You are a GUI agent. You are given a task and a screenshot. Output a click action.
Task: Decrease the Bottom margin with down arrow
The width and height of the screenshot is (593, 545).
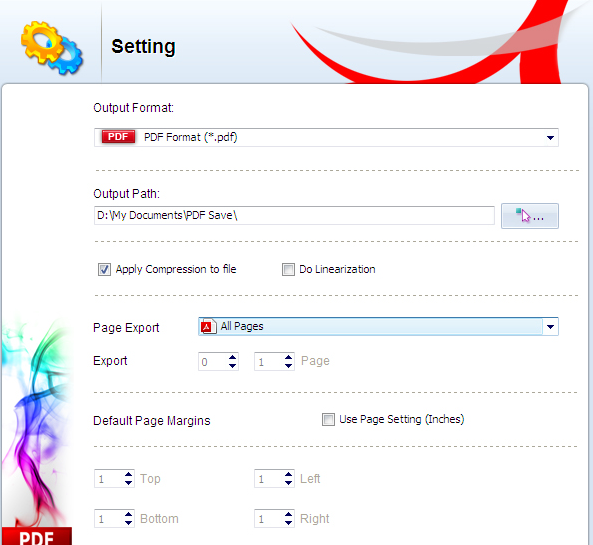[x=129, y=523]
